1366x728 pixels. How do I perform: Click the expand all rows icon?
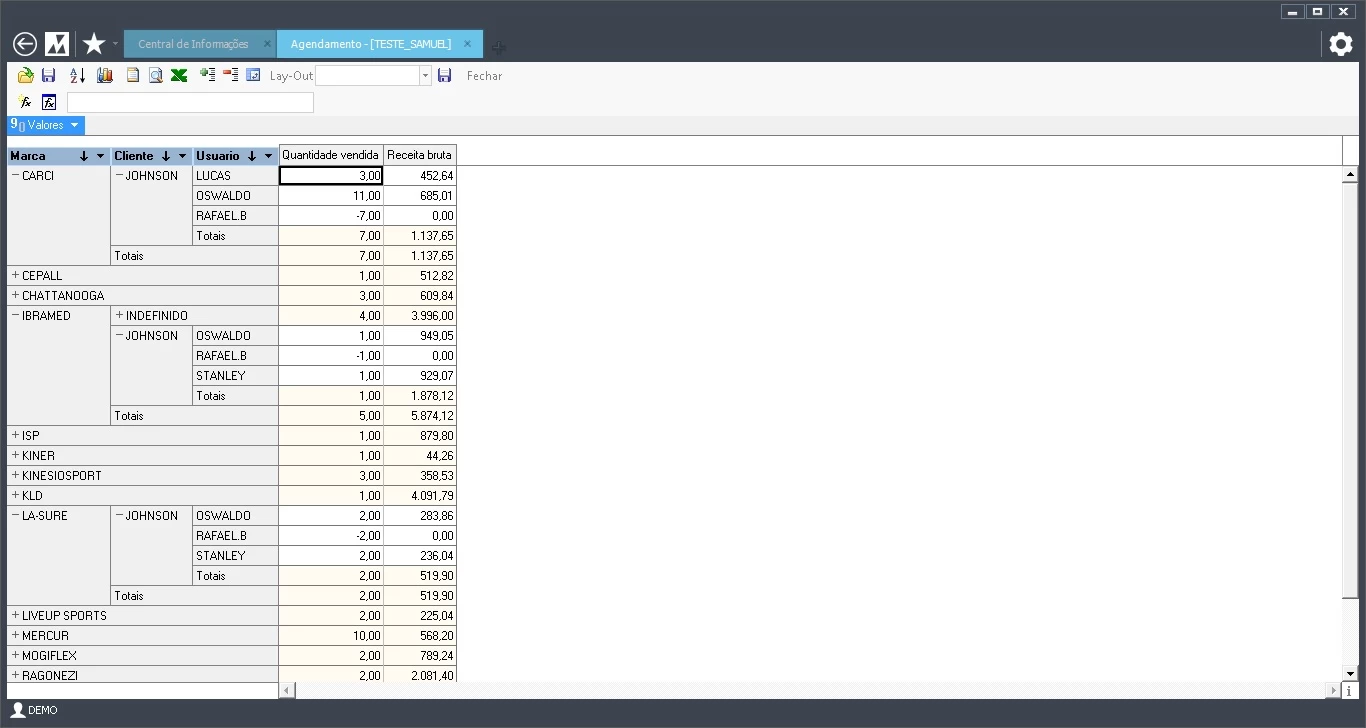pyautogui.click(x=208, y=75)
